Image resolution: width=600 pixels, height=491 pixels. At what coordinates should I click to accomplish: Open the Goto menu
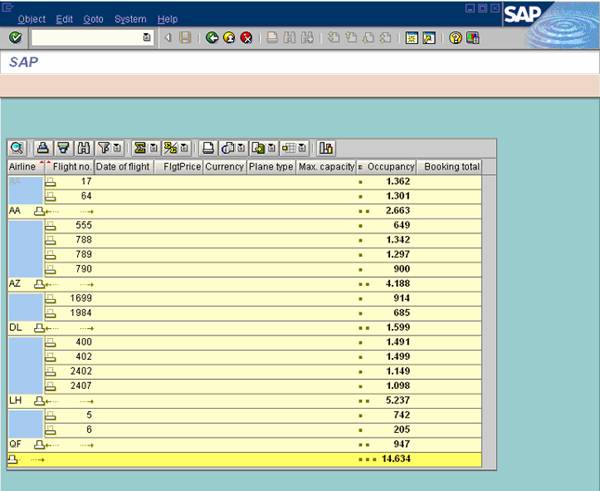tap(93, 19)
